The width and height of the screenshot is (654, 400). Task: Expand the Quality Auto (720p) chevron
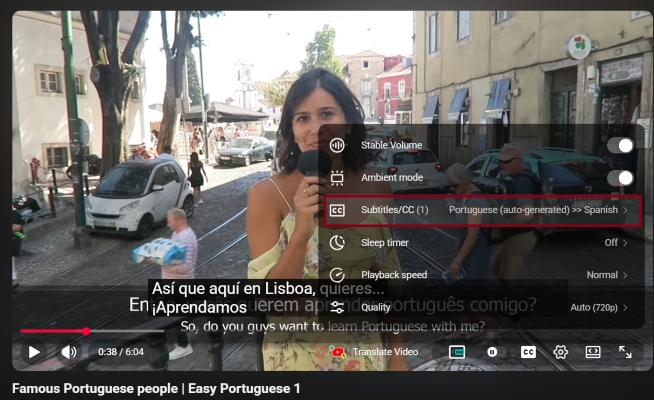point(625,307)
